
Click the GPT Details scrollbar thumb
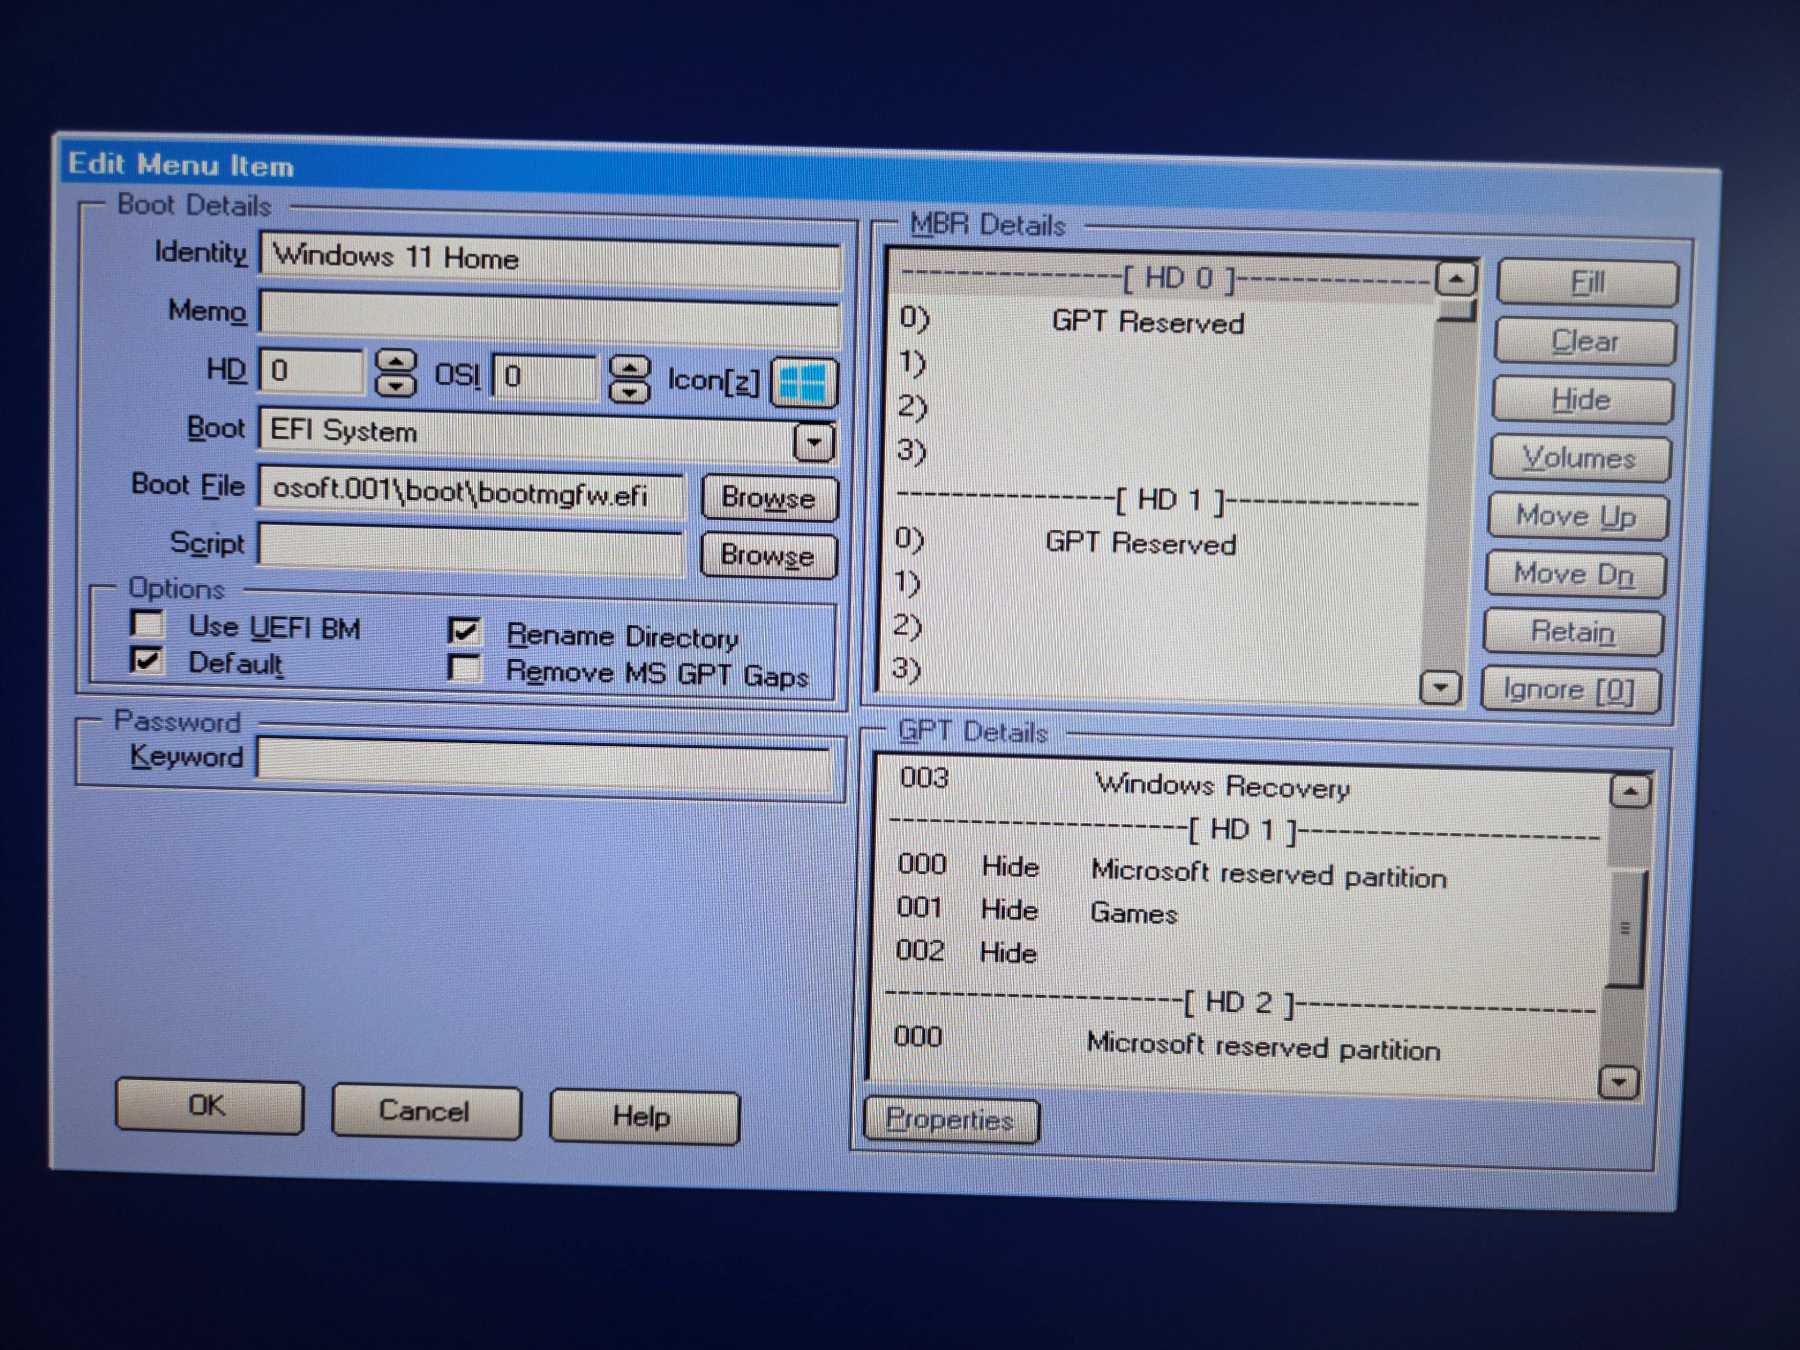coord(1625,928)
